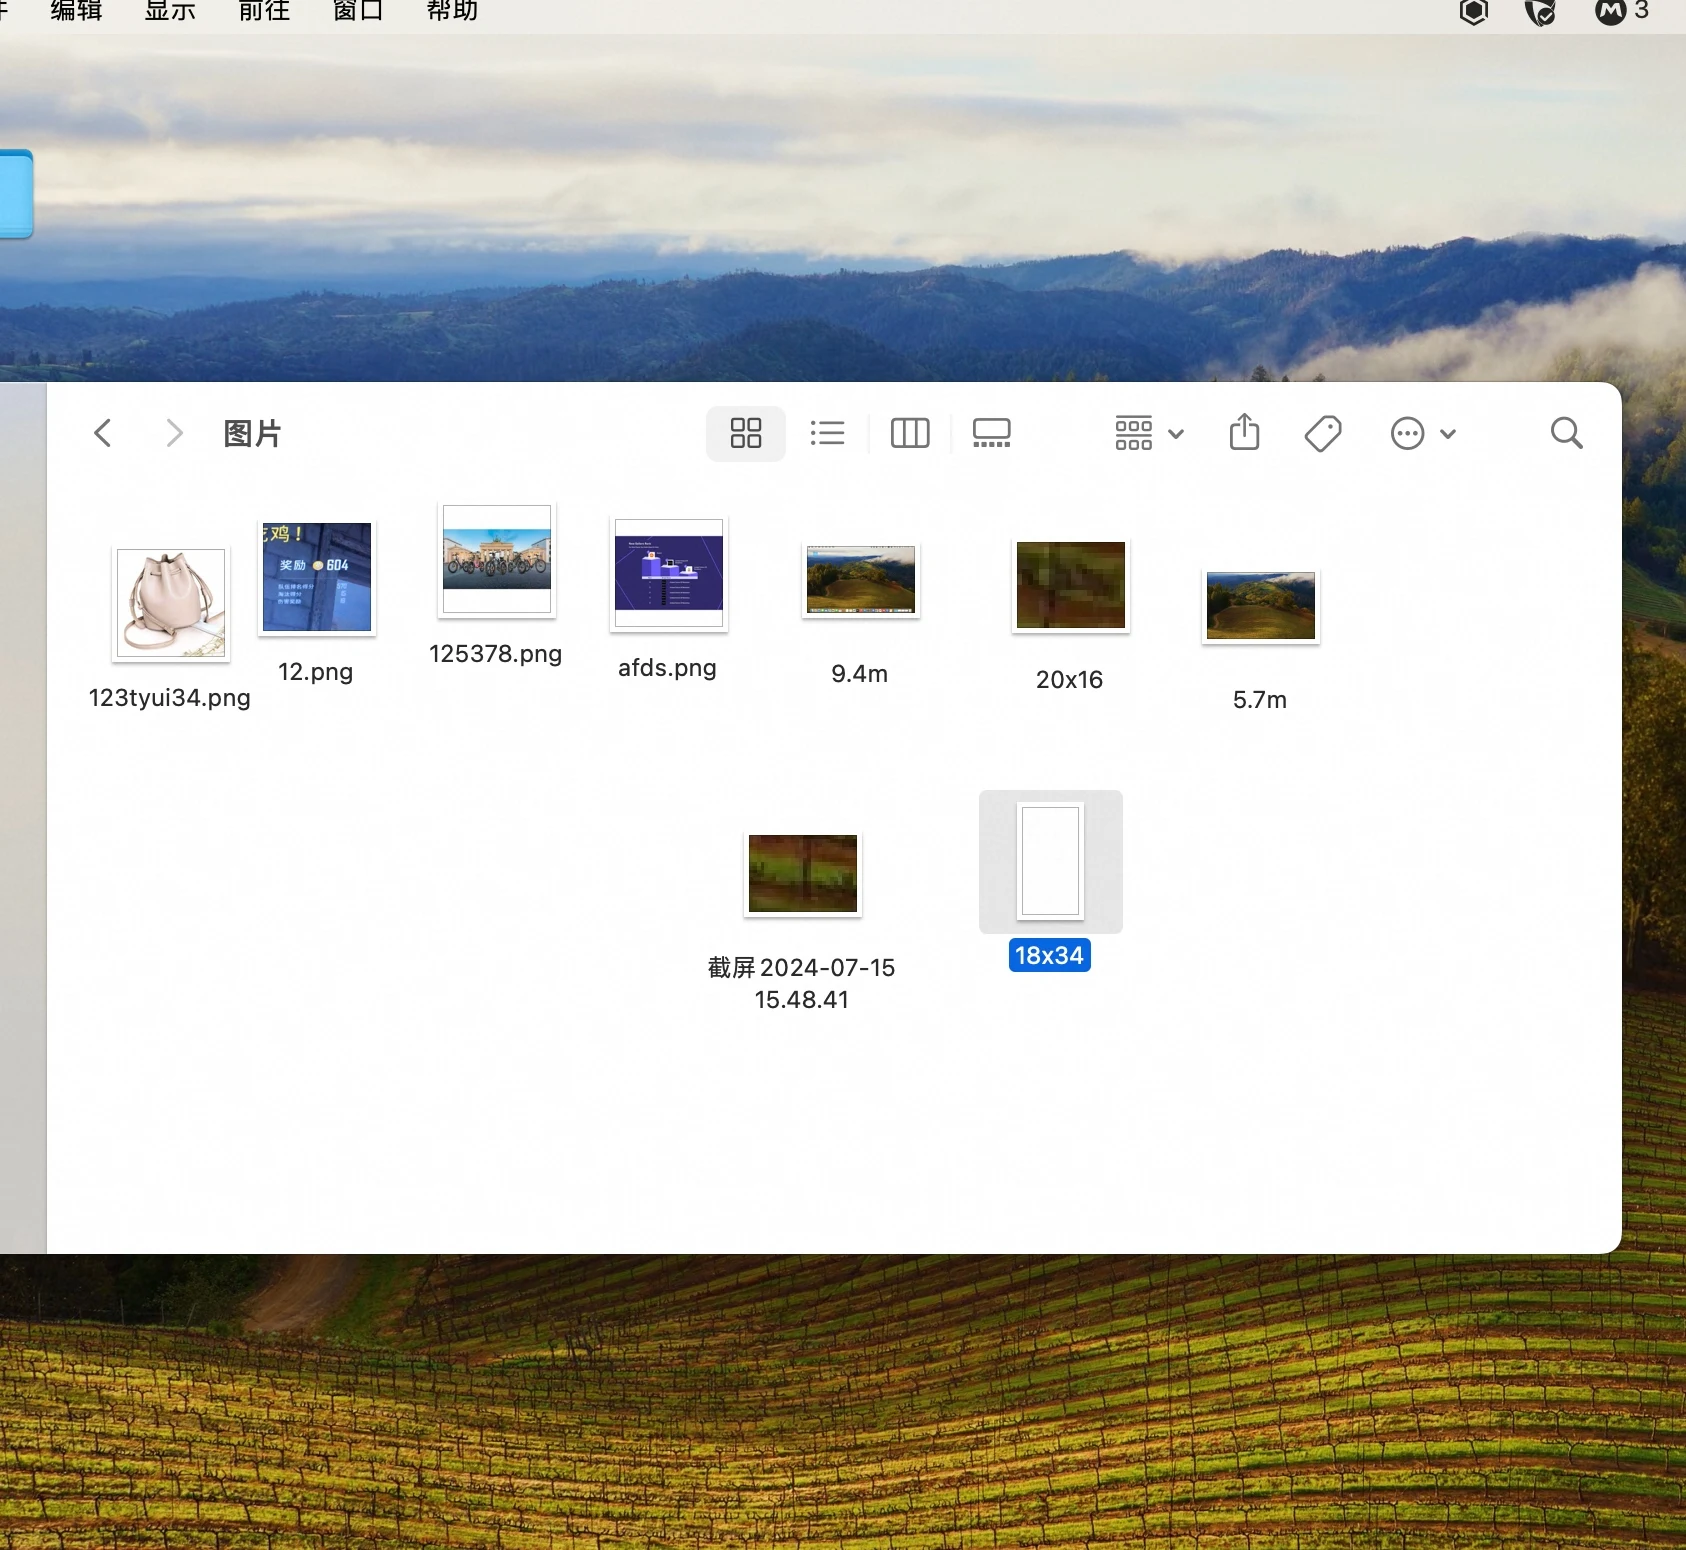Click the shield checkmark menu bar icon
Image resolution: width=1686 pixels, height=1550 pixels.
tap(1541, 12)
